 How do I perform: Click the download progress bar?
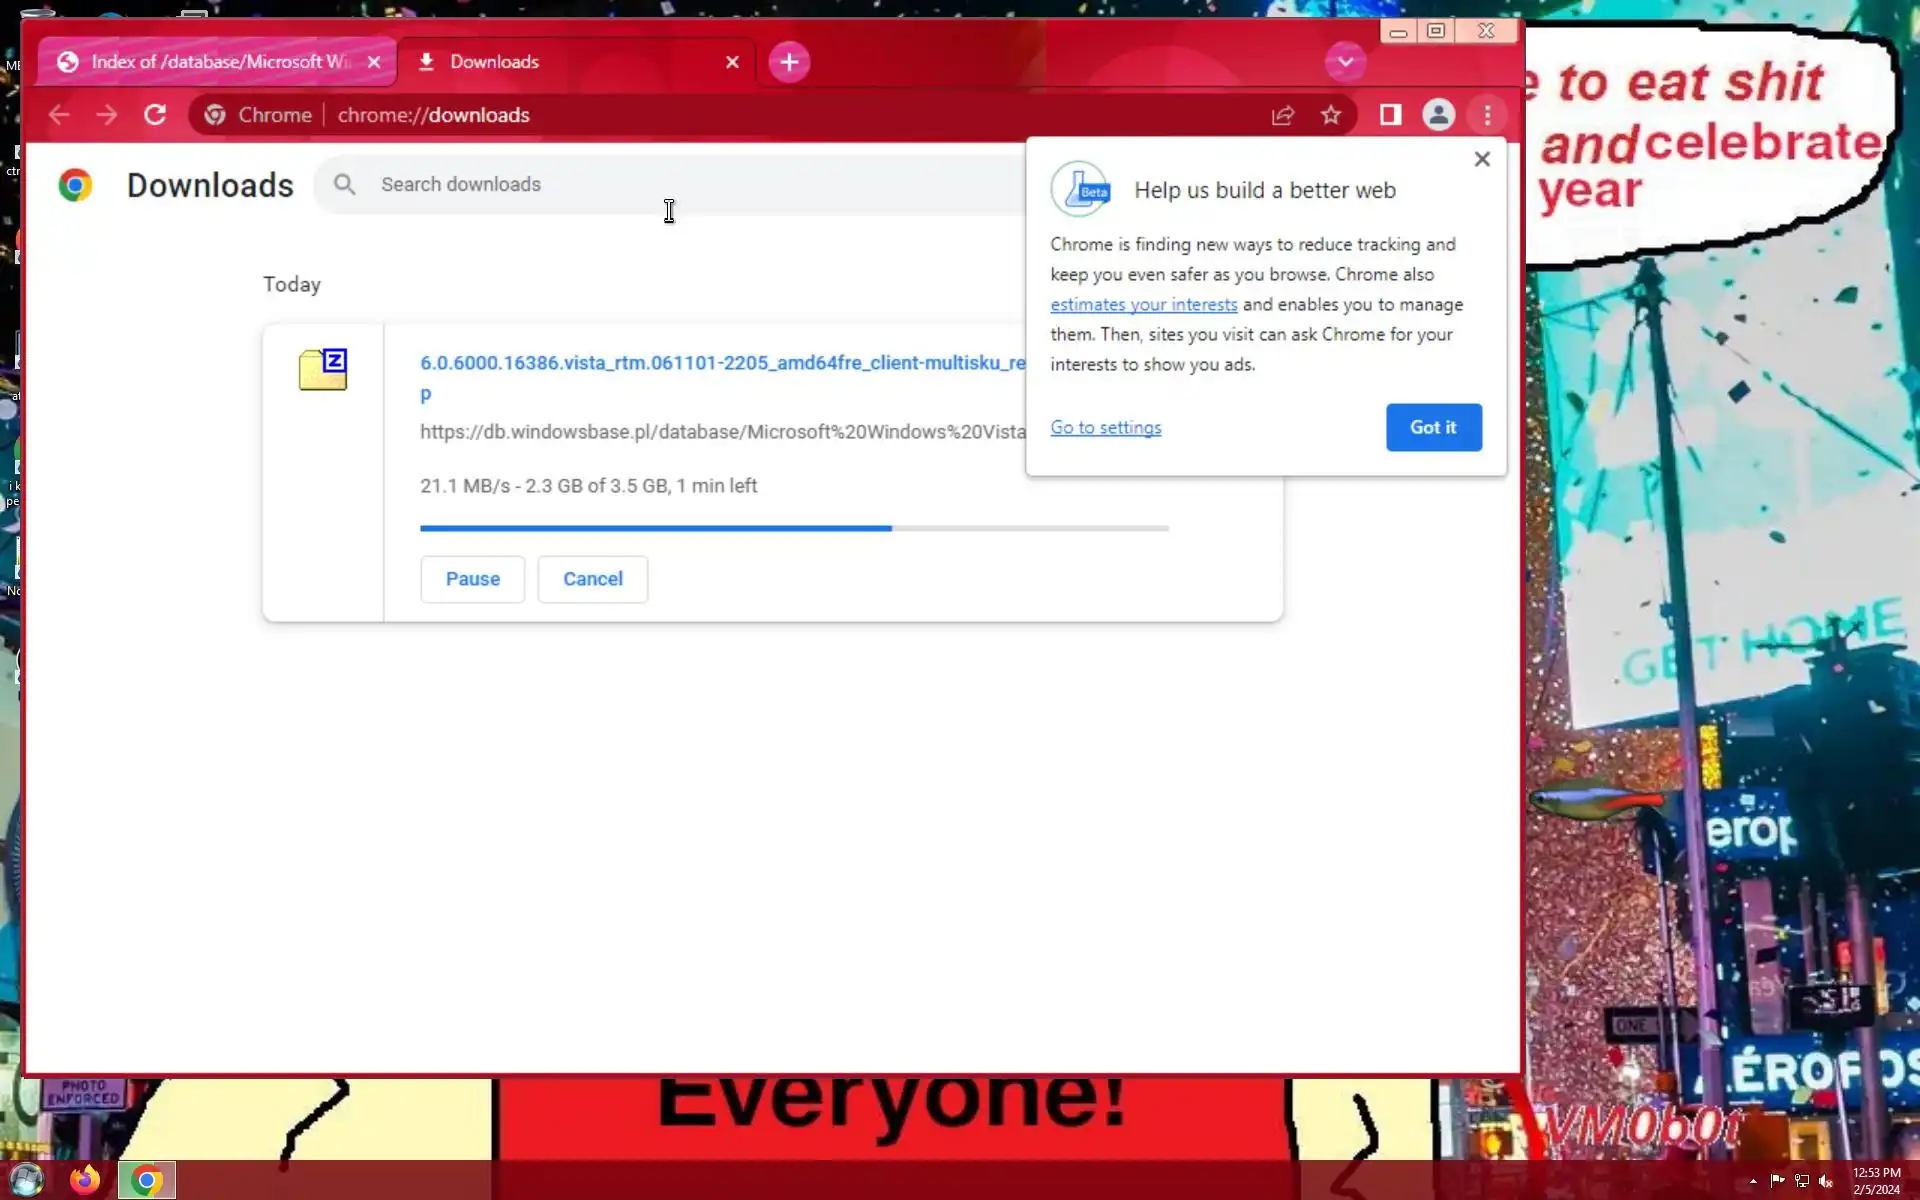793,528
